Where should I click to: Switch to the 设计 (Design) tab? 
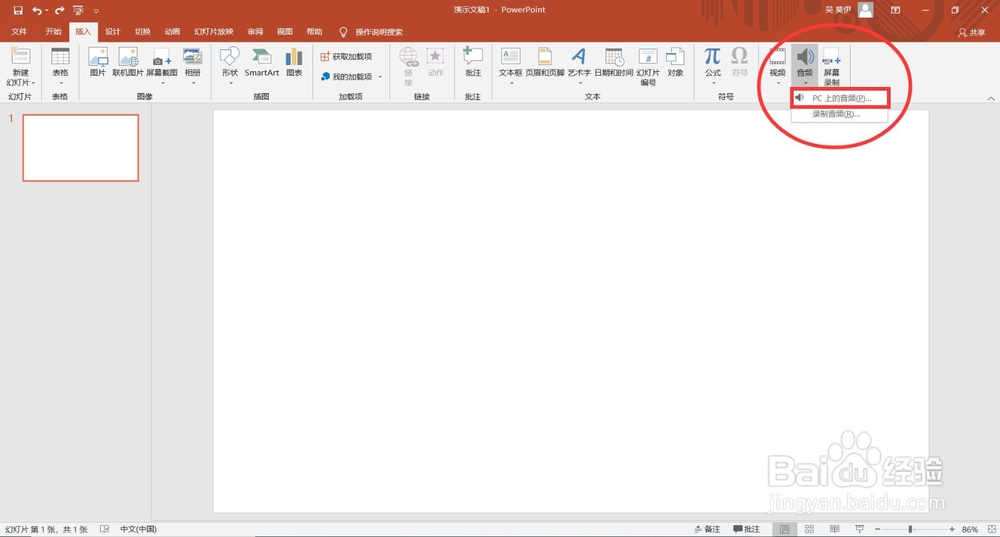pos(113,31)
